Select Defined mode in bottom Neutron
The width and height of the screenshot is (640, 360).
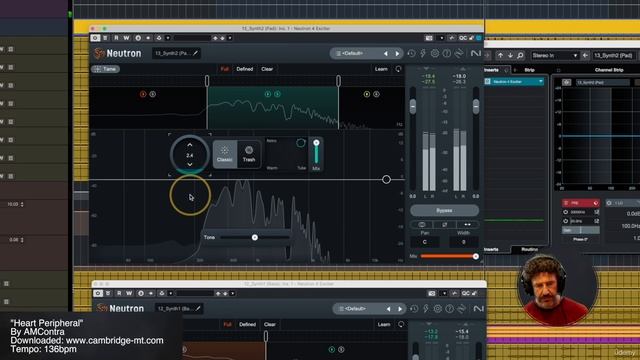[247, 324]
